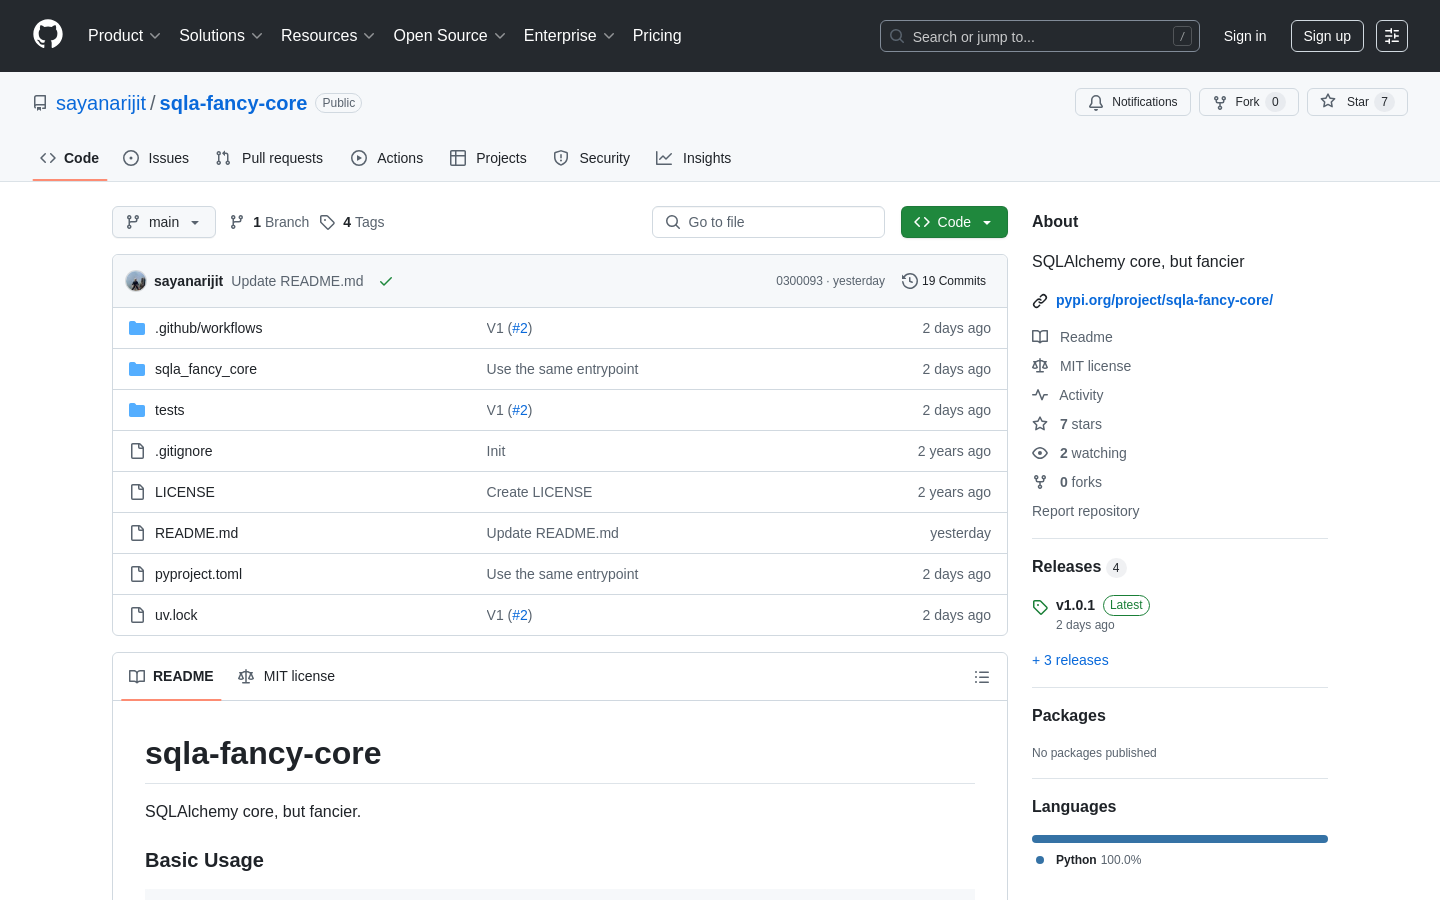Expand the Resources menu
Screen dimensions: 1440x900
328,36
